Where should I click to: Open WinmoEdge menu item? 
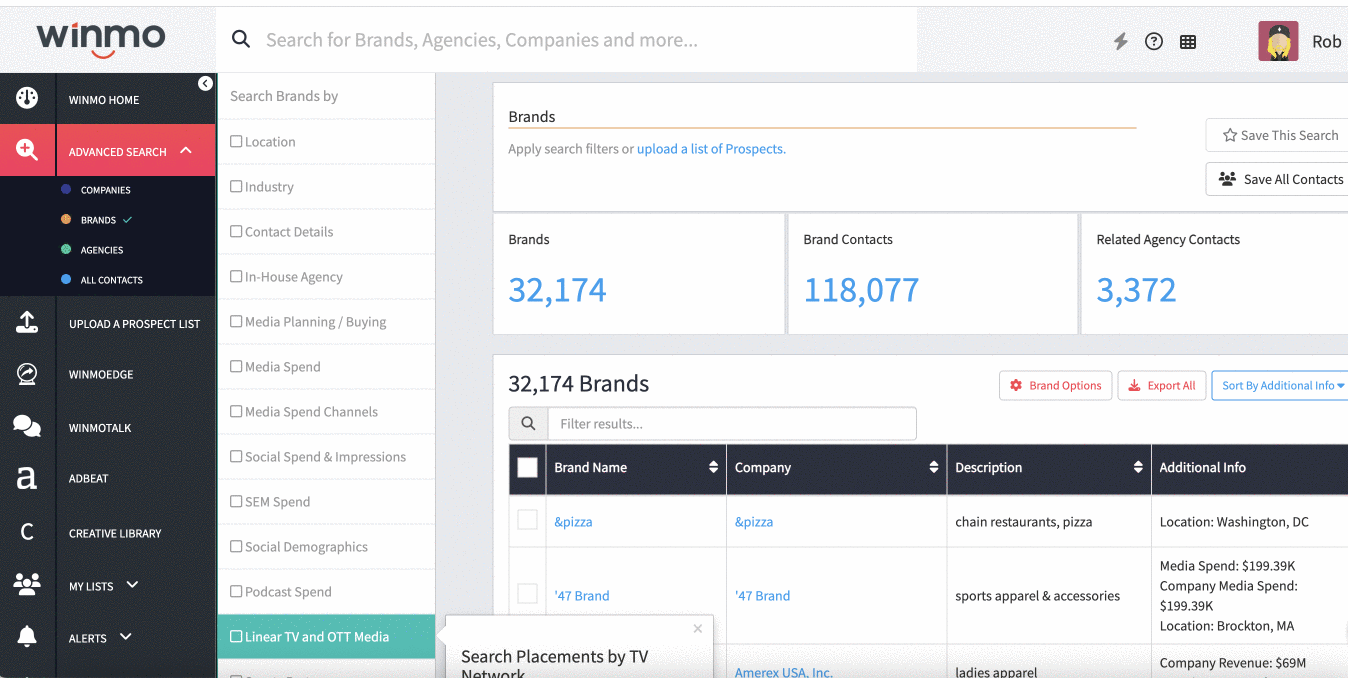(101, 375)
